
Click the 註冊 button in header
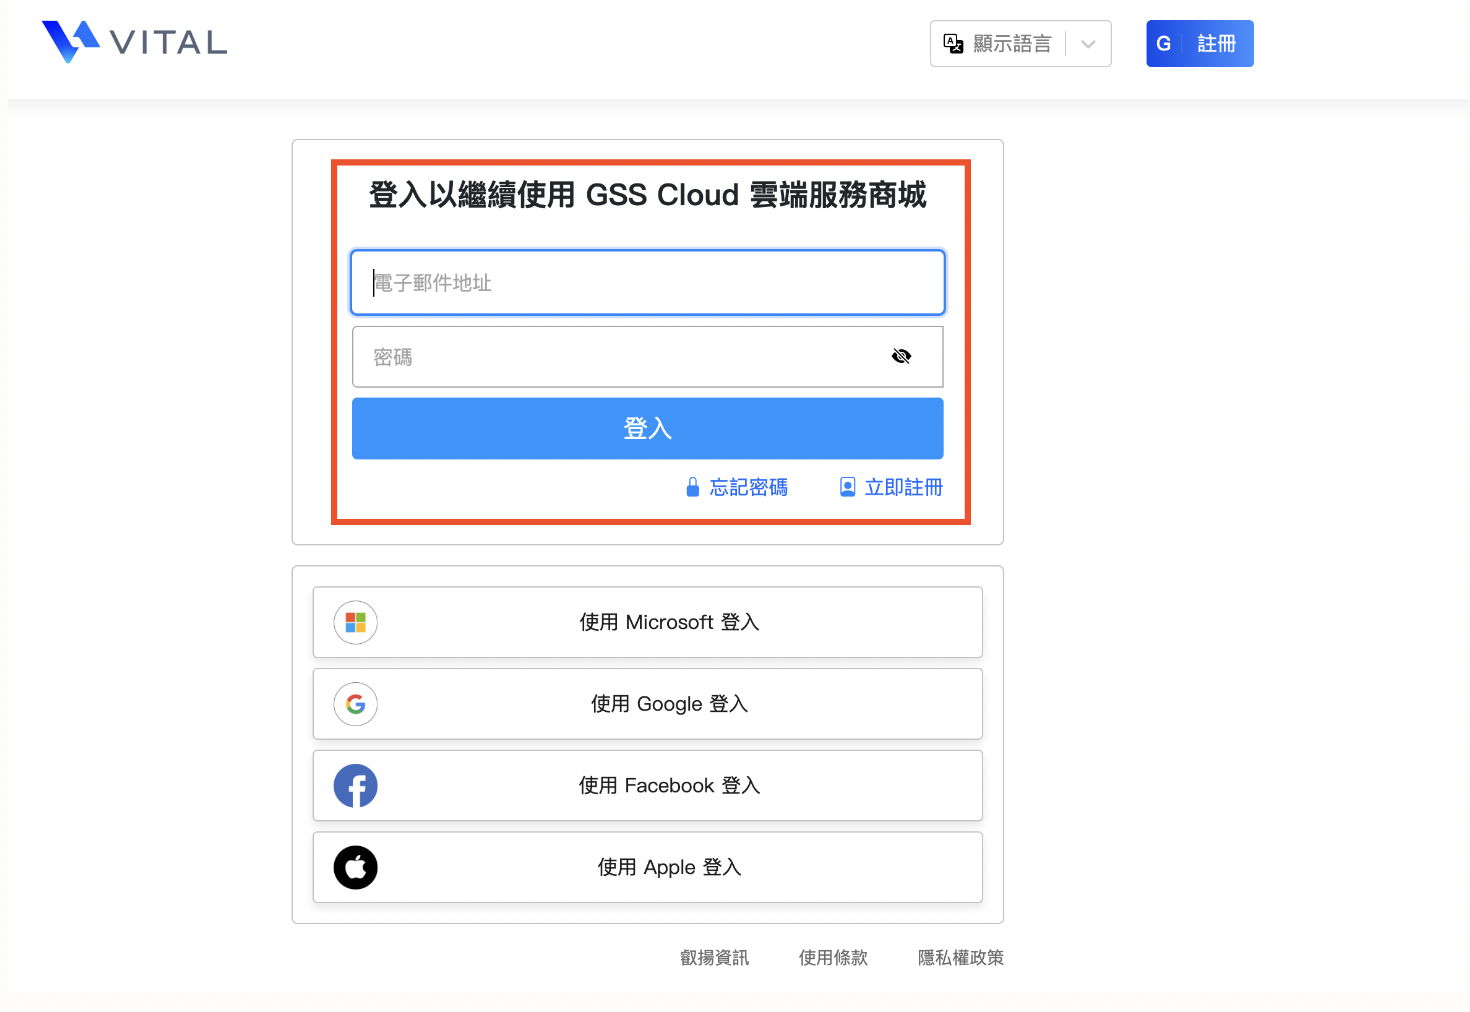point(1199,44)
